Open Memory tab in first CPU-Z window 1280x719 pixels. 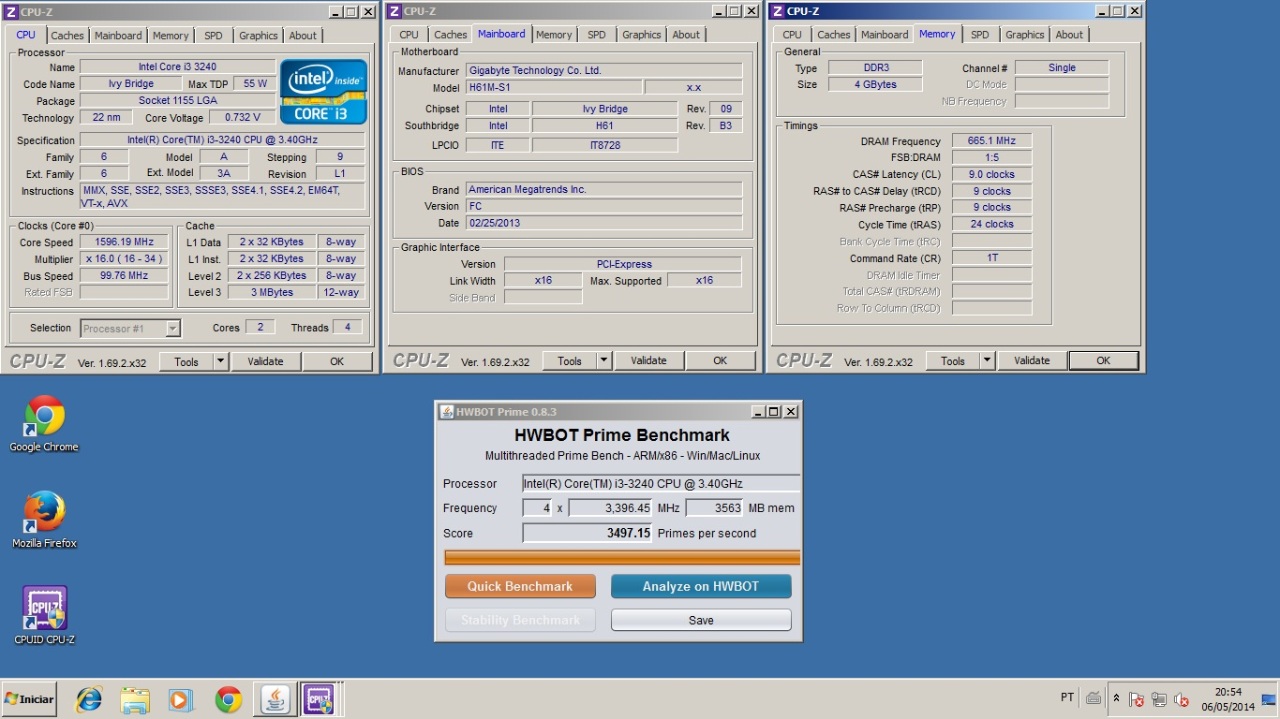(170, 35)
